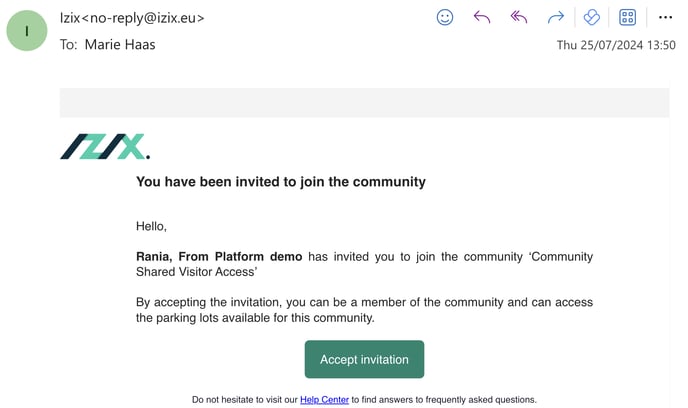Expand the More actions ellipsis menu

pos(665,17)
